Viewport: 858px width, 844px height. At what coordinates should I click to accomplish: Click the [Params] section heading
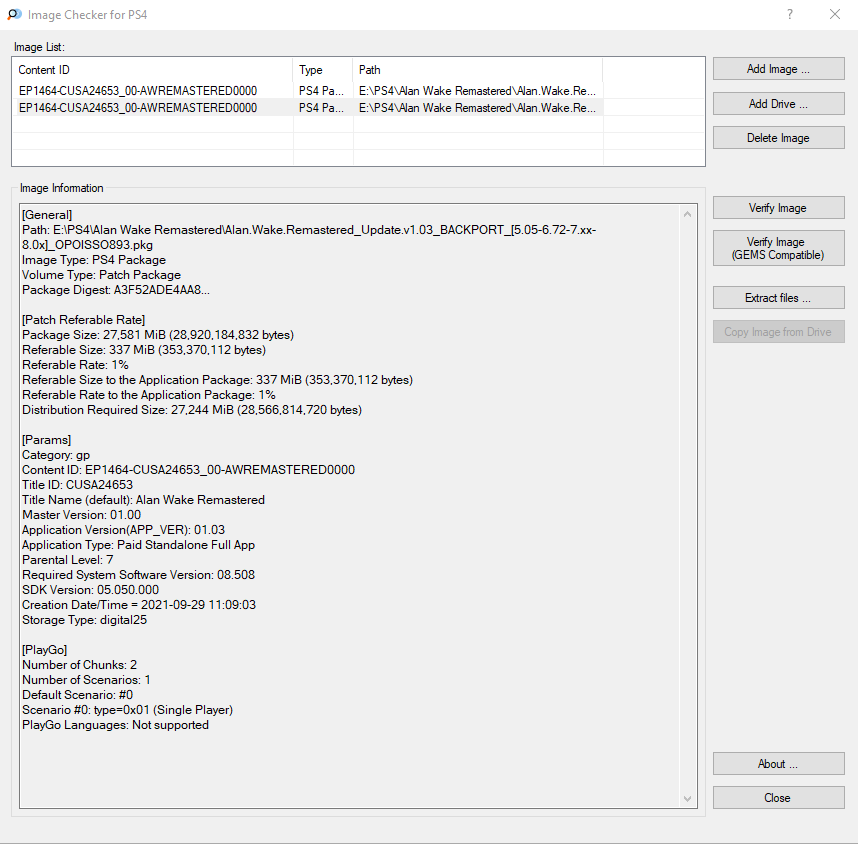(x=47, y=440)
